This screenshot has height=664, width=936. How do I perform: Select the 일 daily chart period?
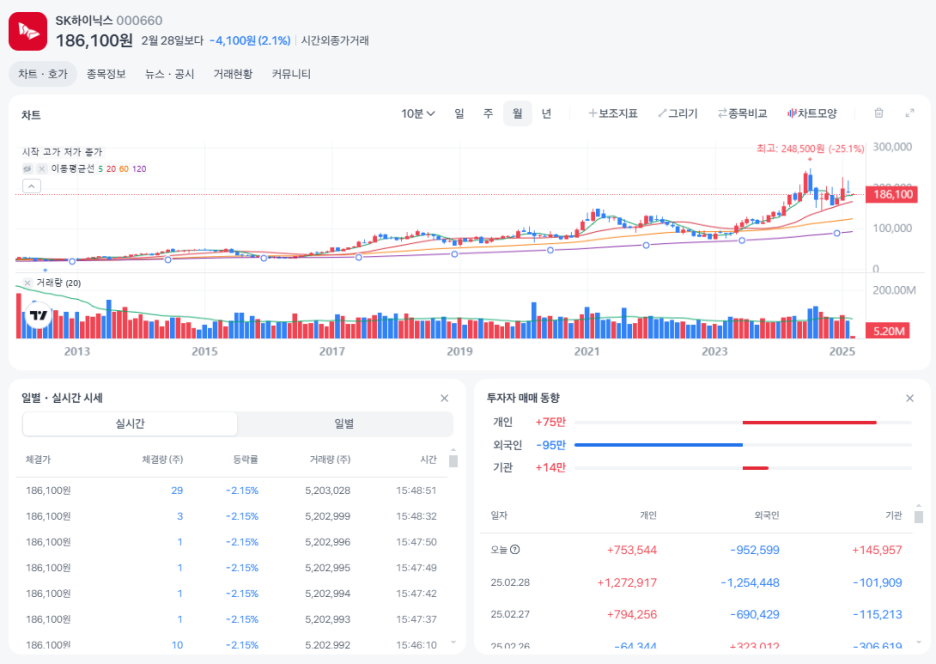pyautogui.click(x=459, y=113)
